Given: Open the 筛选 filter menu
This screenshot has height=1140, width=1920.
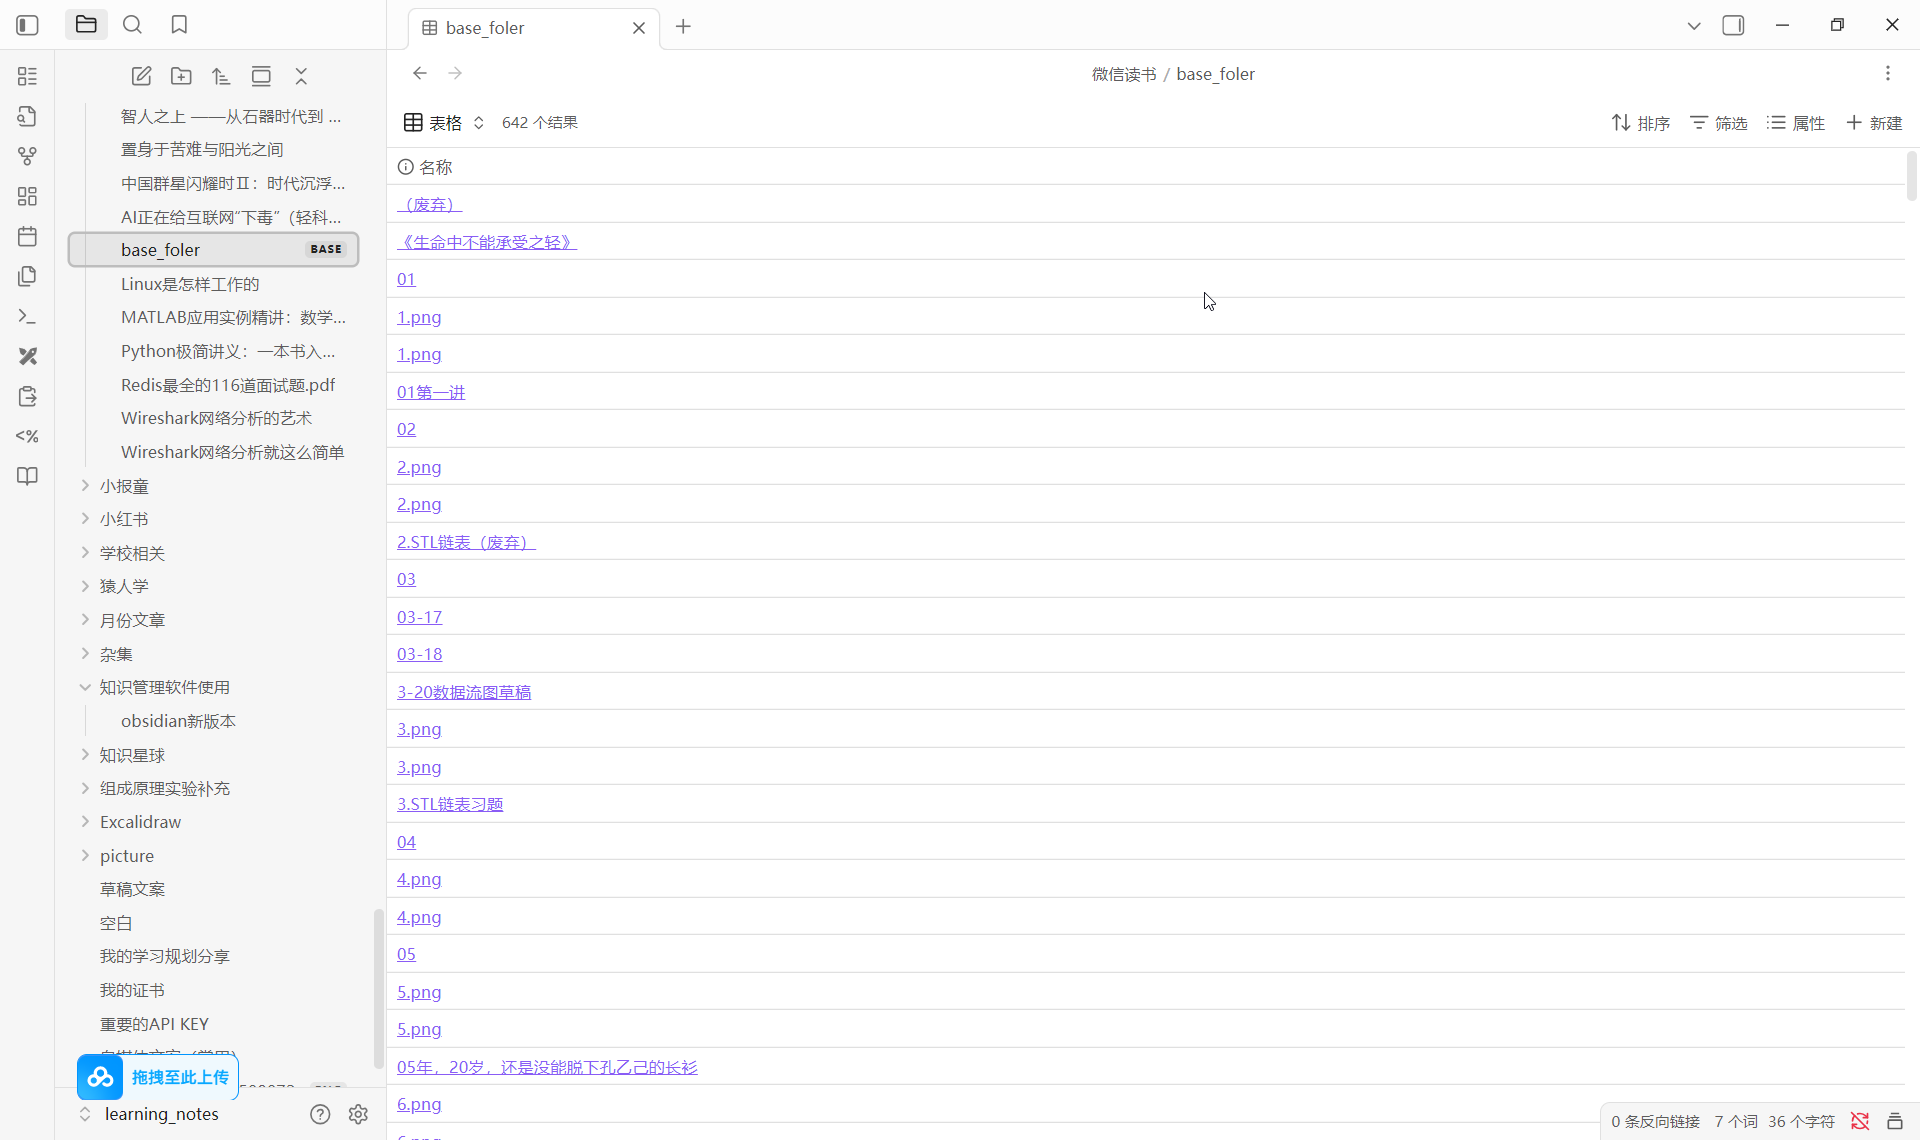Looking at the screenshot, I should (1718, 122).
